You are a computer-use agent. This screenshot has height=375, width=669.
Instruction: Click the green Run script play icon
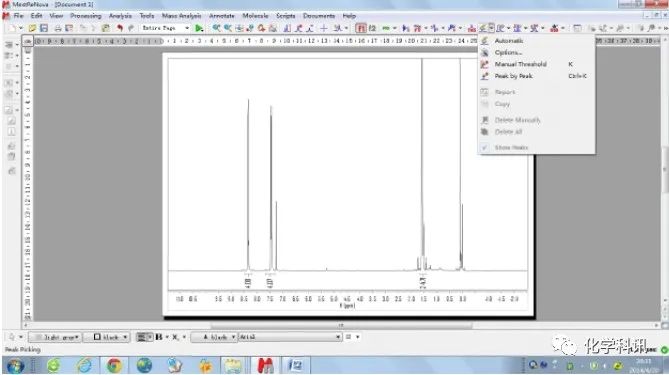click(199, 28)
